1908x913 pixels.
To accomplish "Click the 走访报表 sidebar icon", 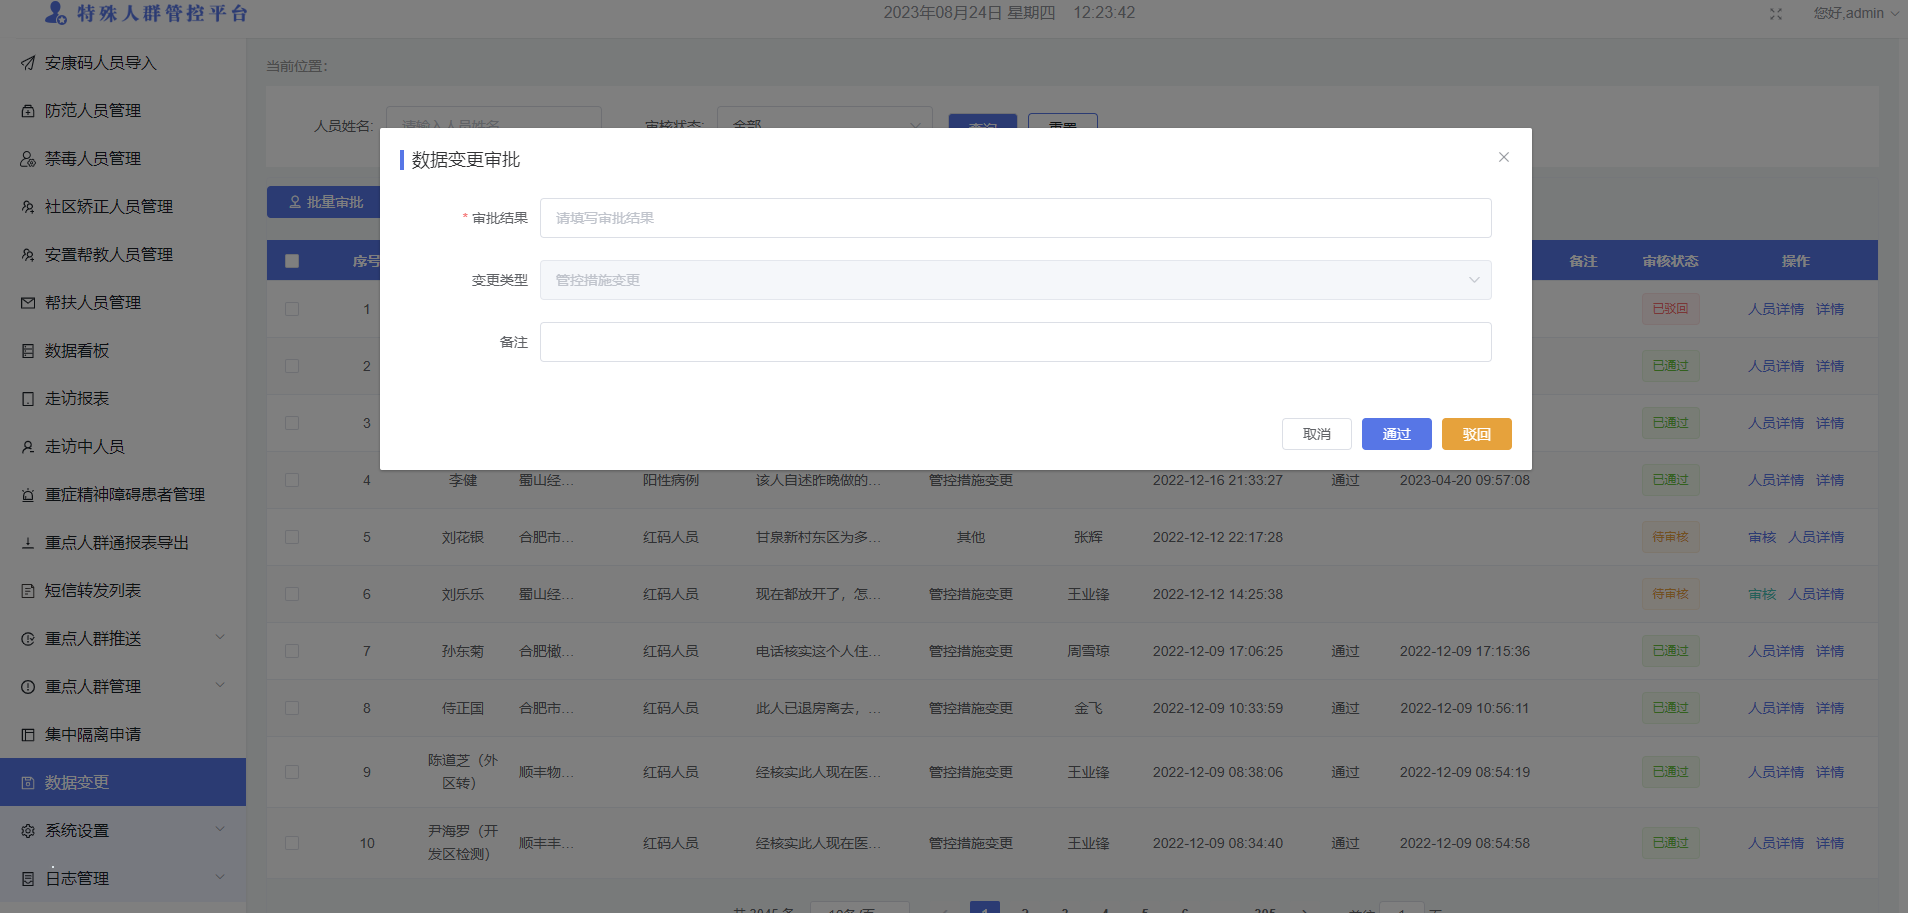I will click(x=28, y=399).
